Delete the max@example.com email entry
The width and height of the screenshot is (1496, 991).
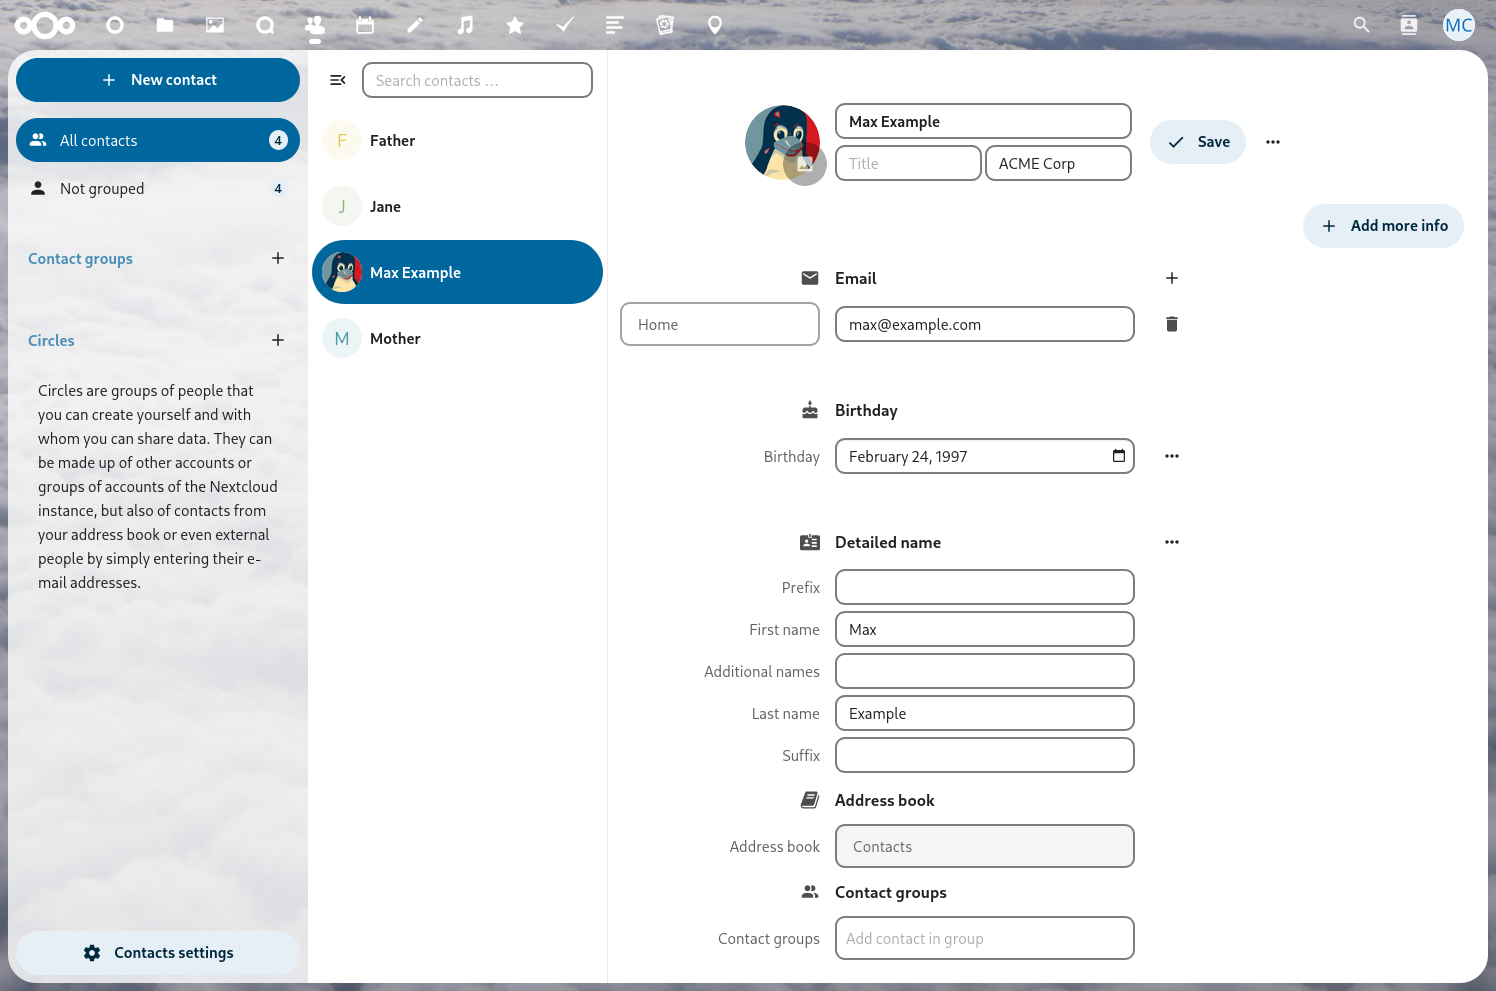click(1172, 324)
